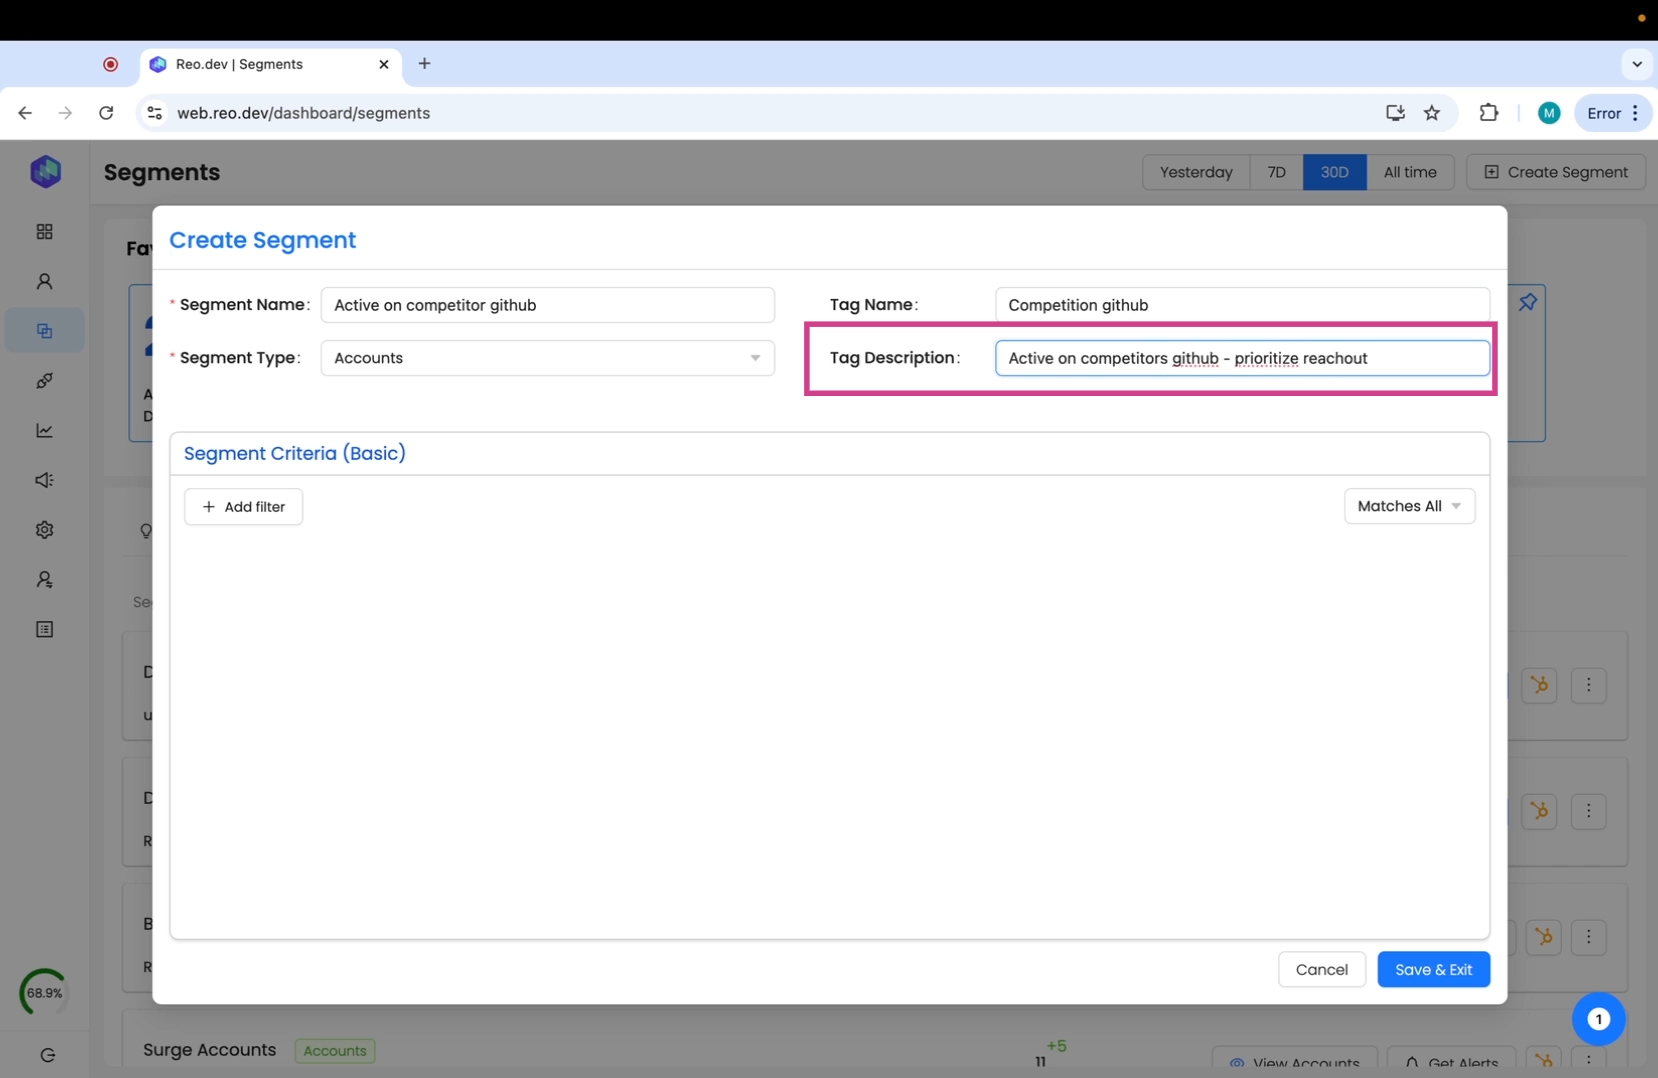Open the rocket icon in sidebar
The height and width of the screenshot is (1078, 1658).
point(45,381)
